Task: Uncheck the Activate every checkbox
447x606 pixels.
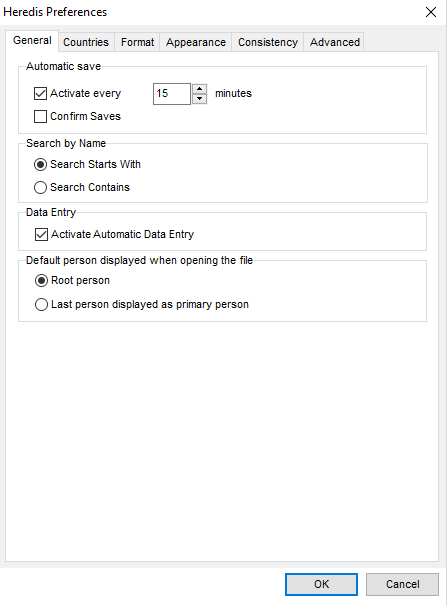Action: point(41,94)
